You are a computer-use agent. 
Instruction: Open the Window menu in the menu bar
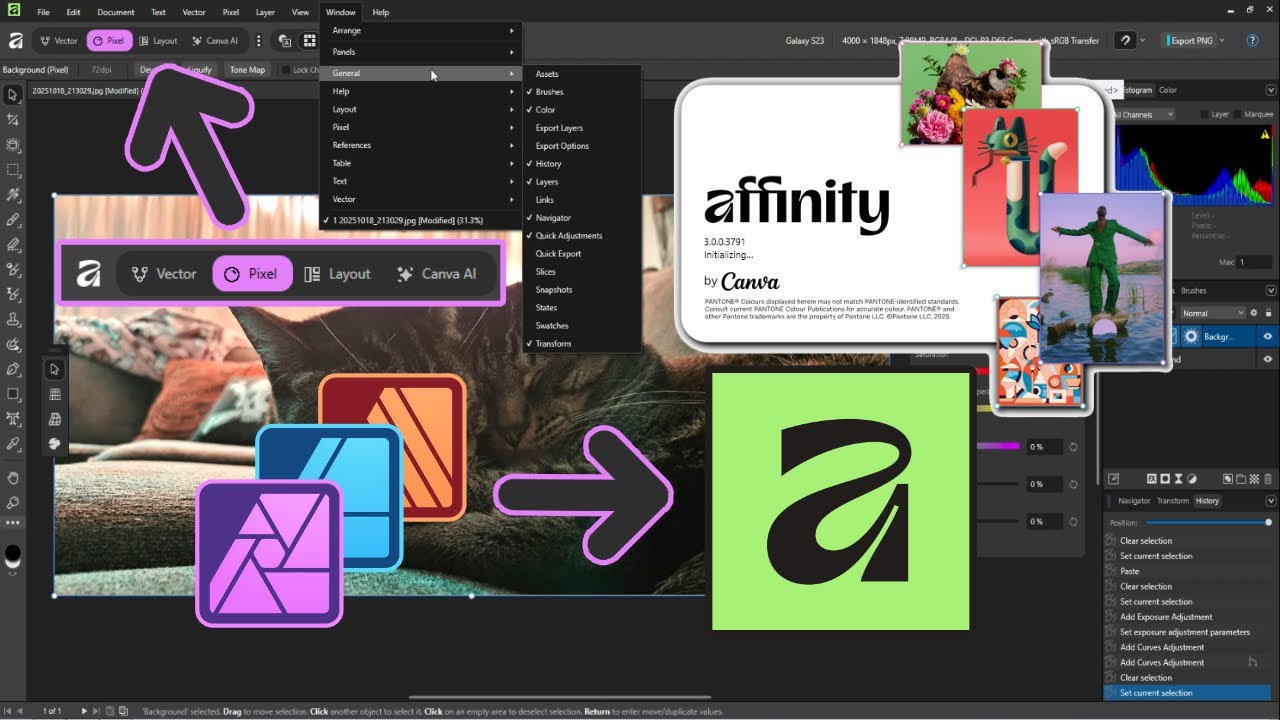point(341,12)
